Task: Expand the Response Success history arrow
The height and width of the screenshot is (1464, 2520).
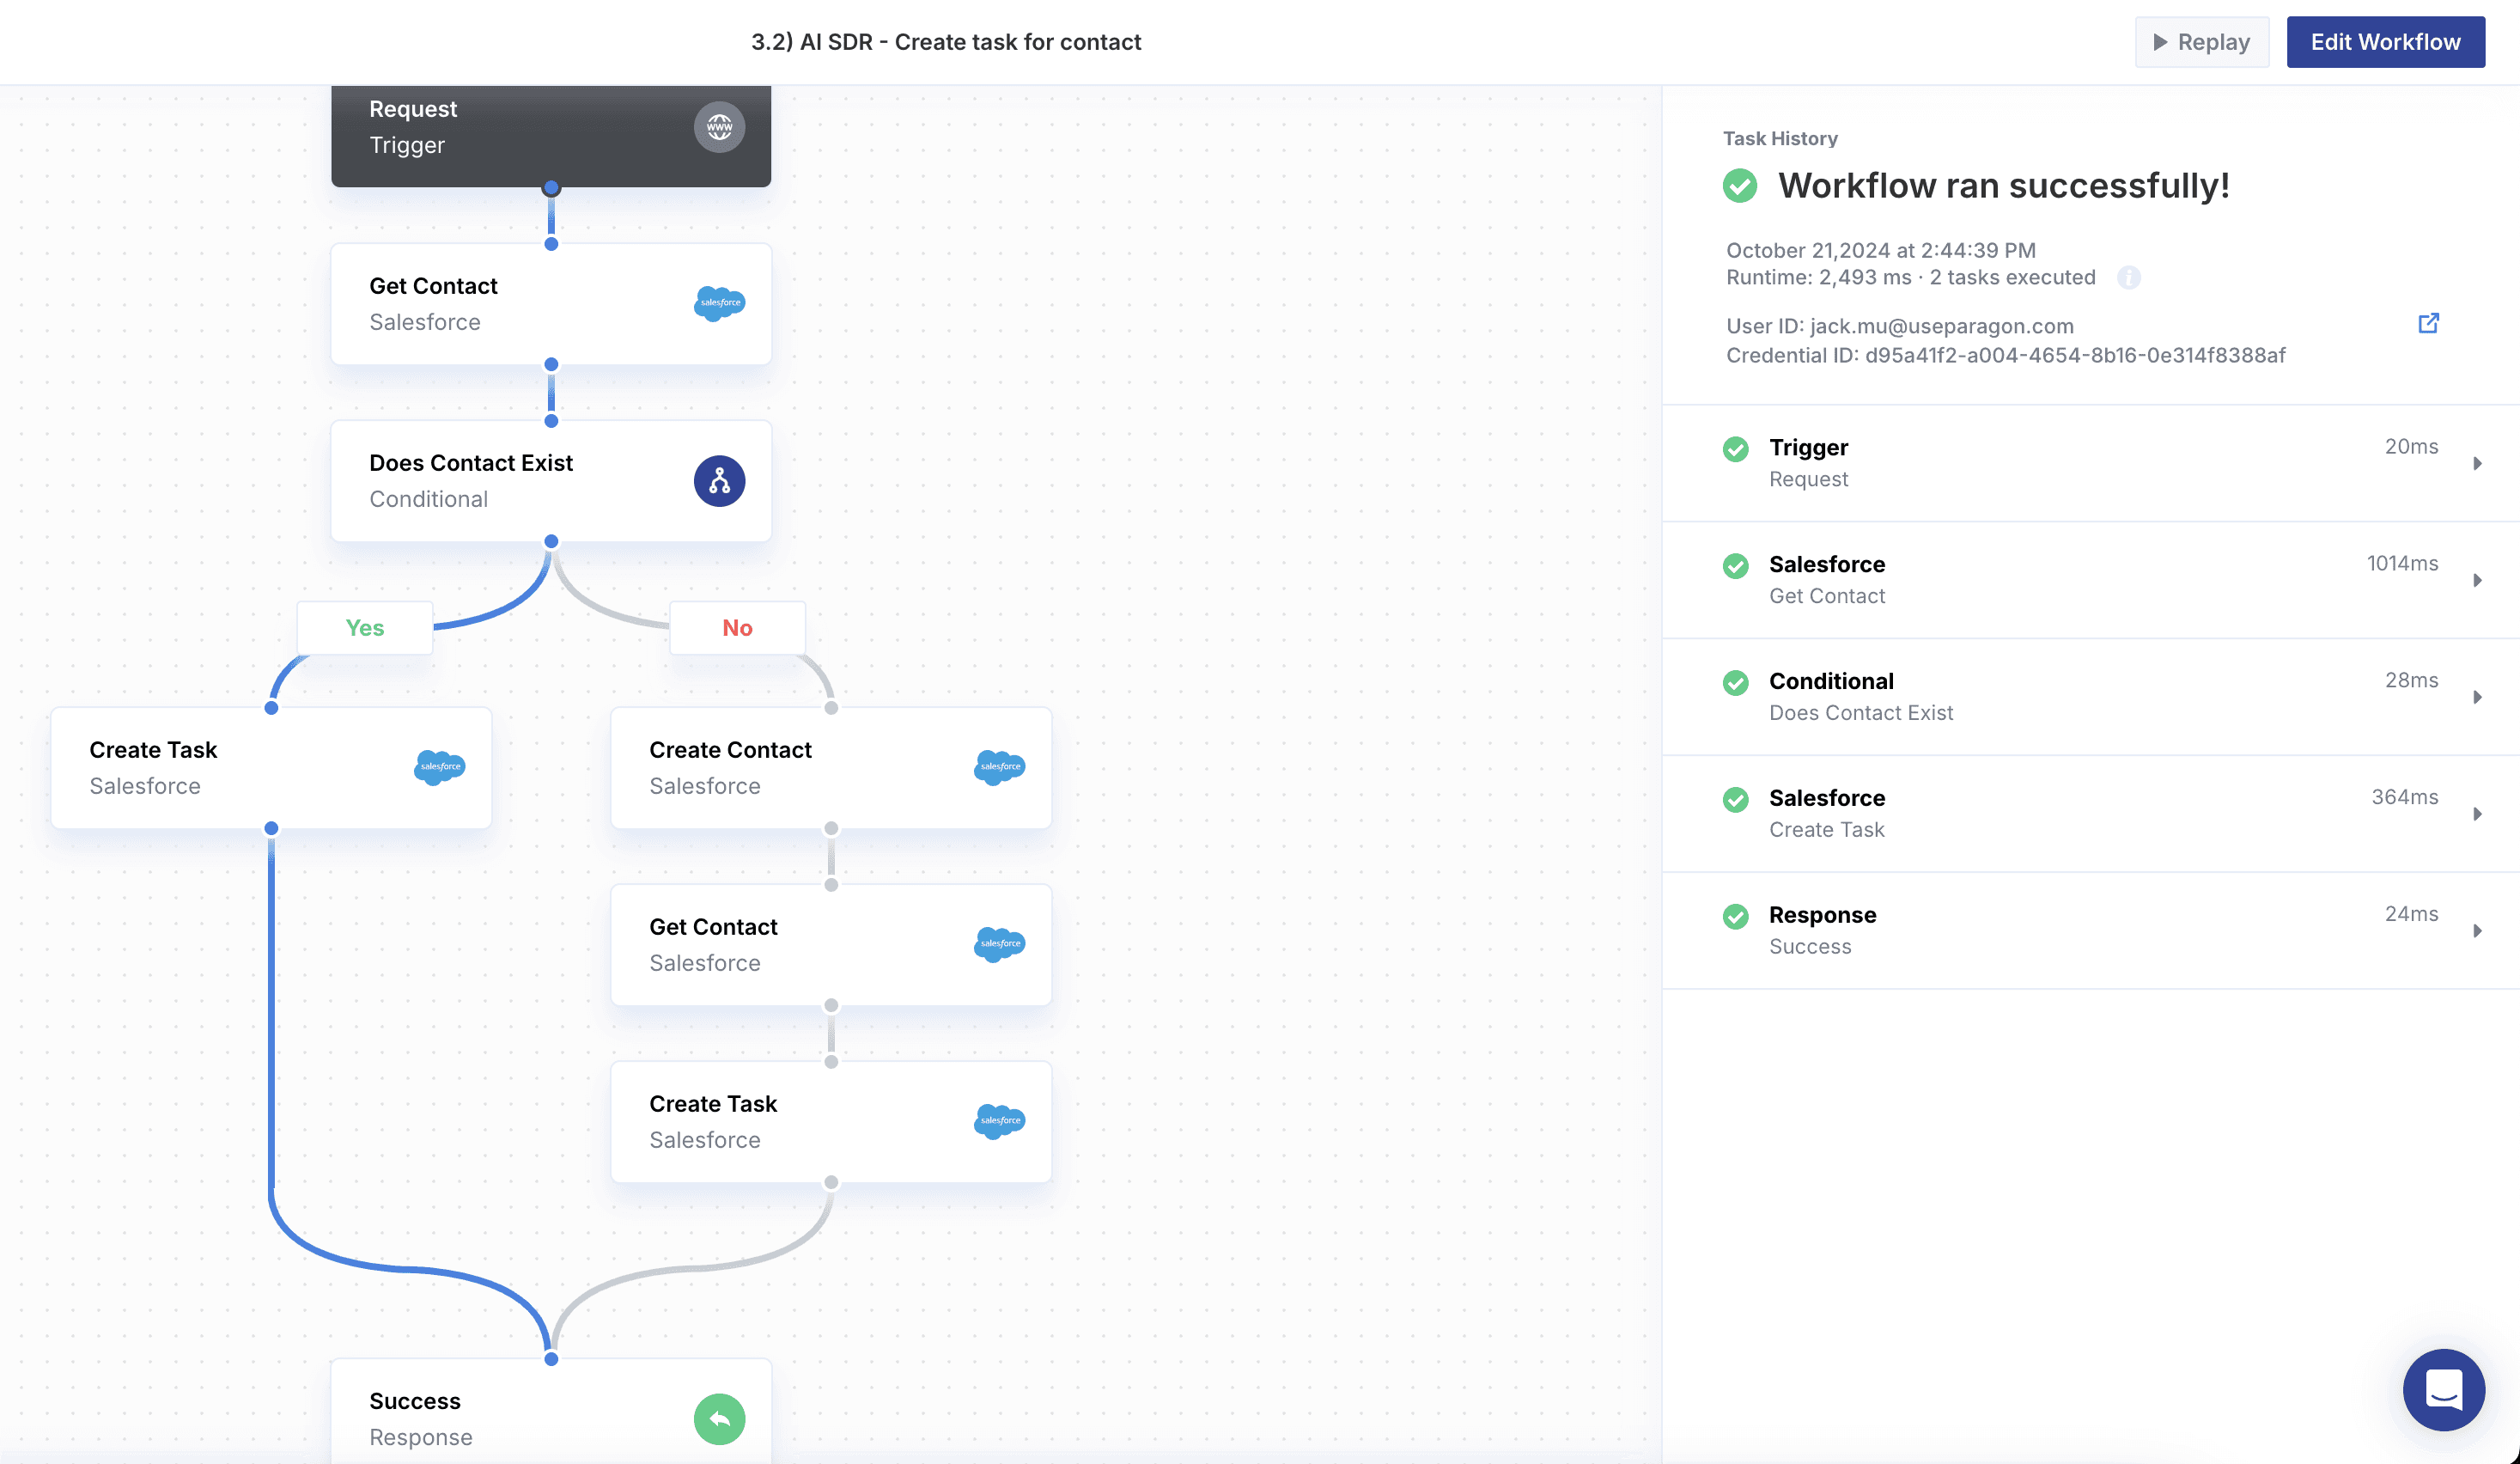Action: coord(2477,931)
